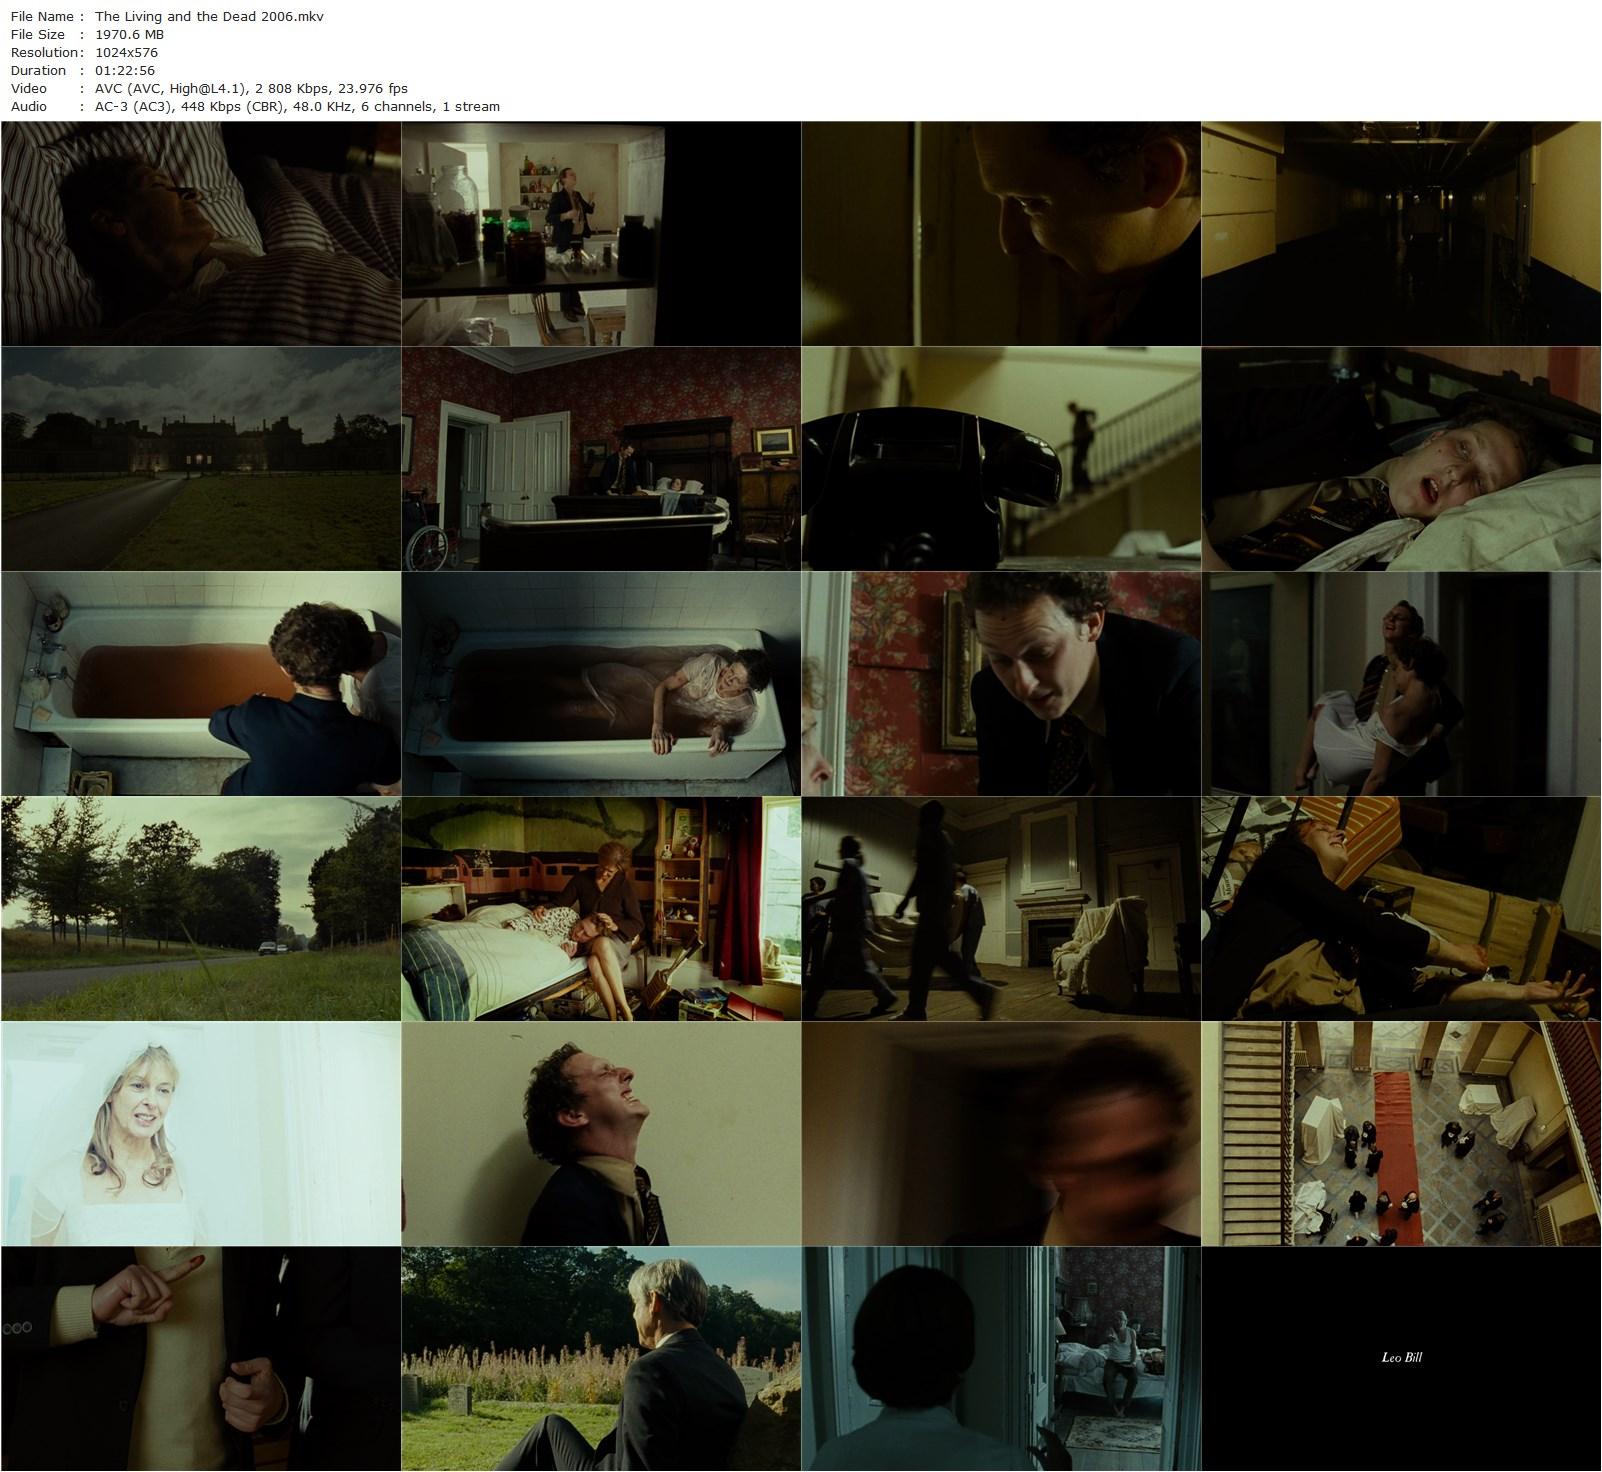Open the overhead hall with red carpet frame
The height and width of the screenshot is (1472, 1602).
pos(1401,1134)
